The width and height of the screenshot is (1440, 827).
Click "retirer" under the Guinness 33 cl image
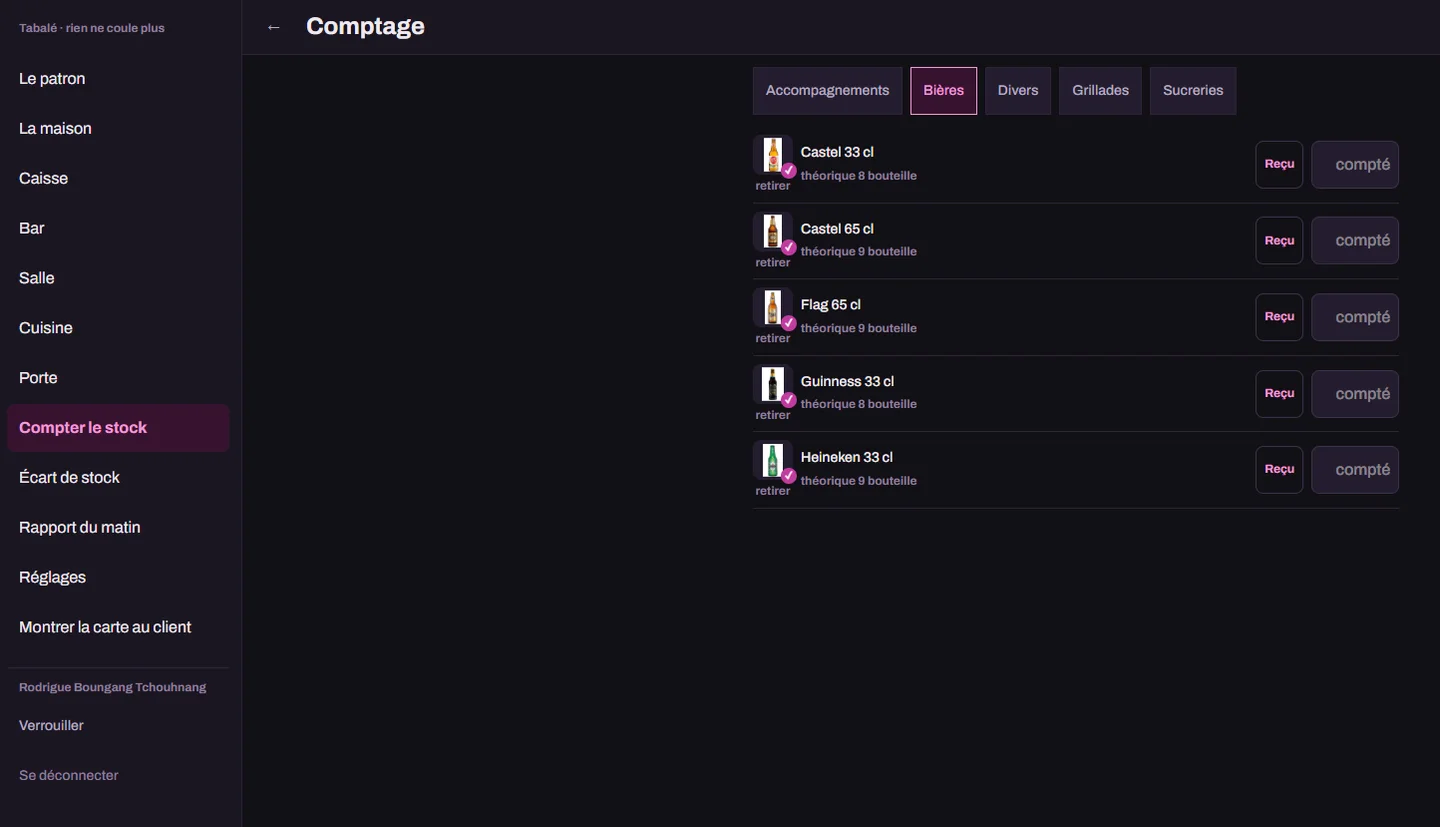point(773,415)
